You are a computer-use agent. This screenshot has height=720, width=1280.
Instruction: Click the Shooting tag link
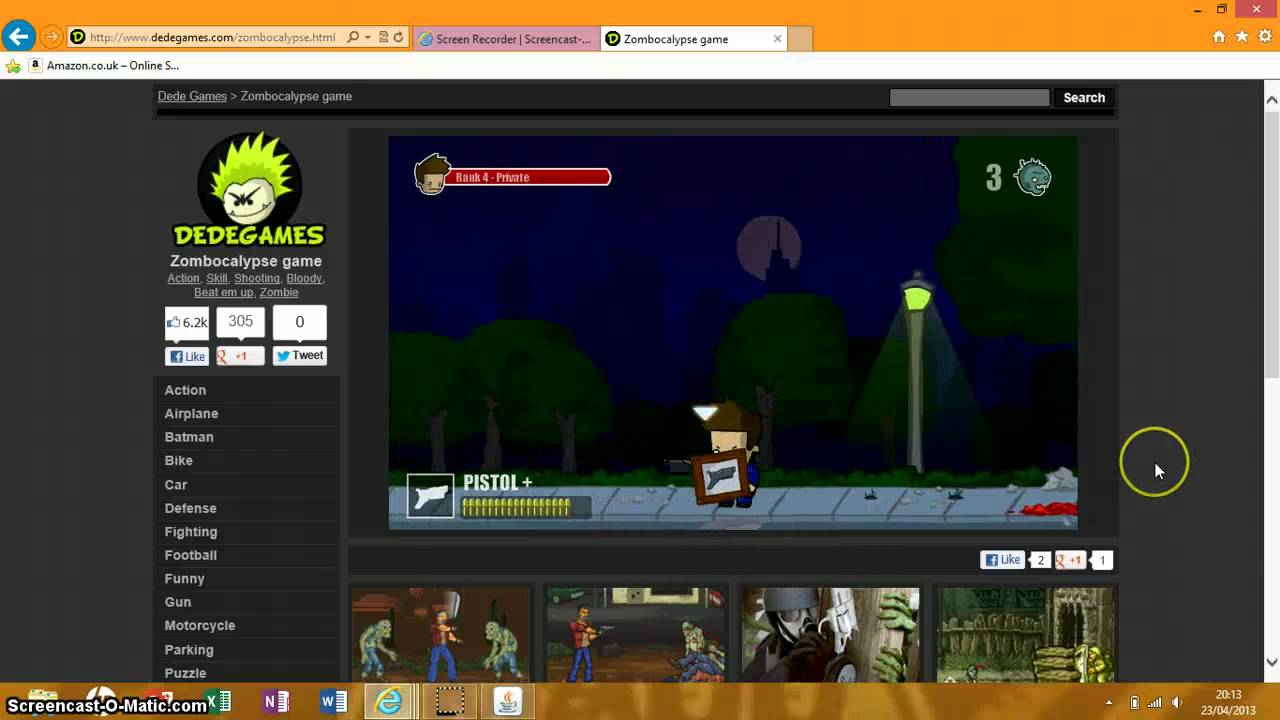pos(257,278)
